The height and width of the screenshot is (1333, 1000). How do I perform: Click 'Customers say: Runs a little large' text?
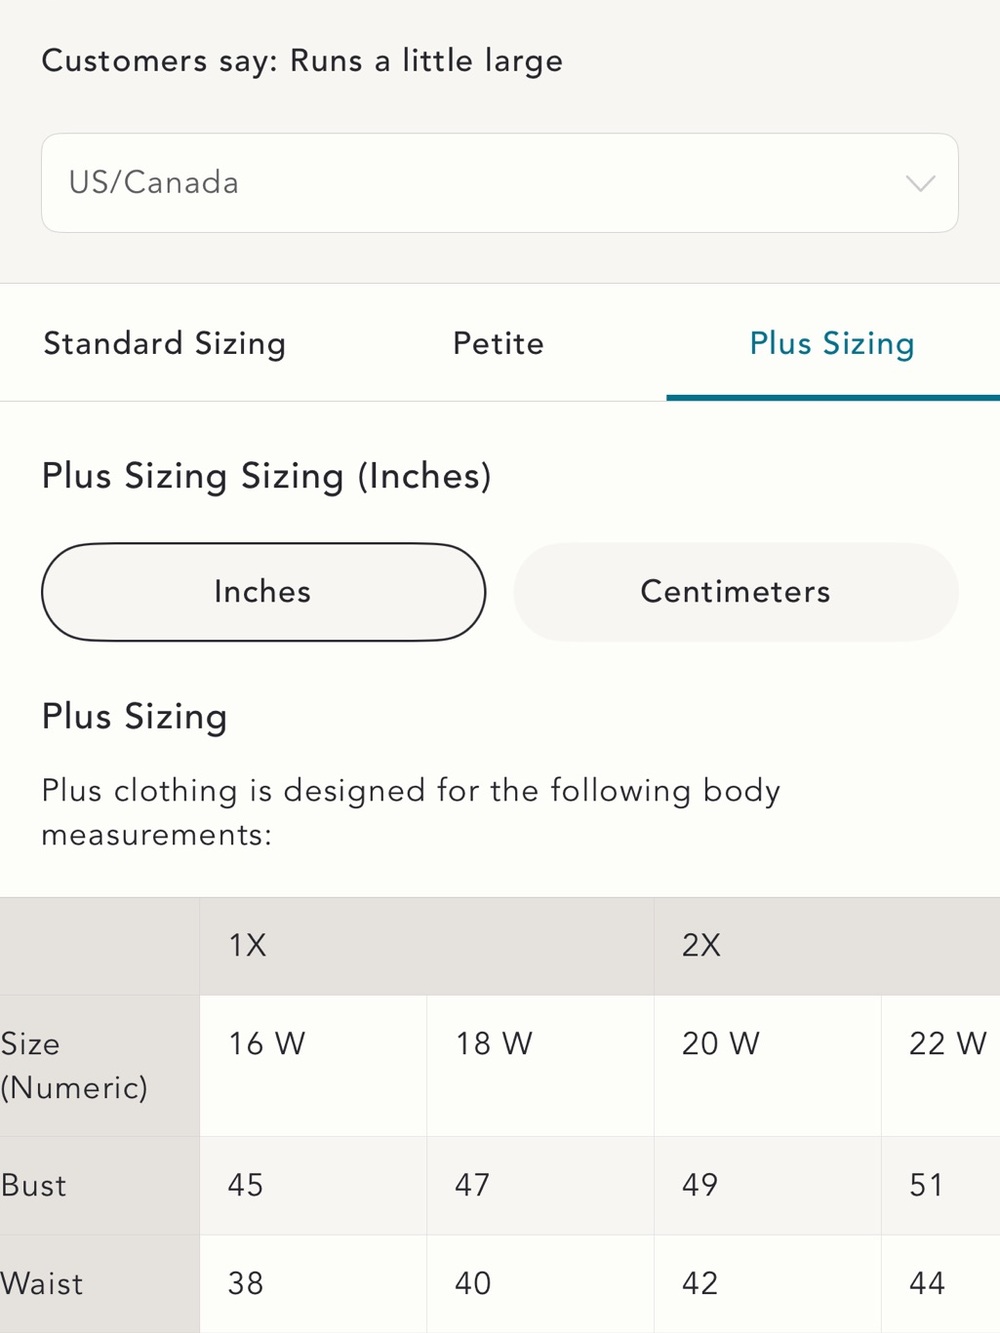pyautogui.click(x=302, y=62)
